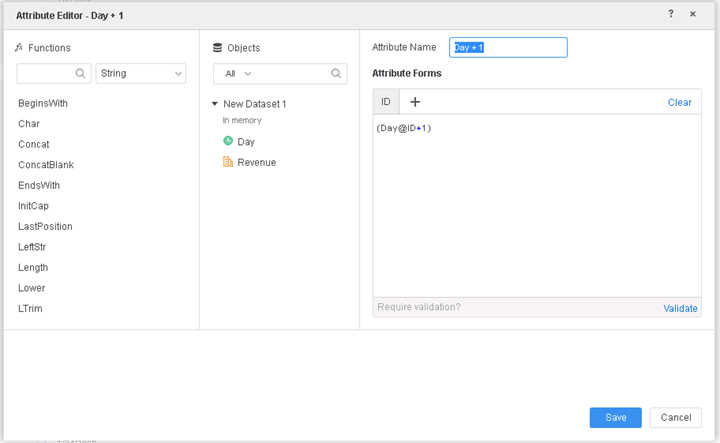Save the attribute
Screen dimensions: 720x443
tap(615, 417)
